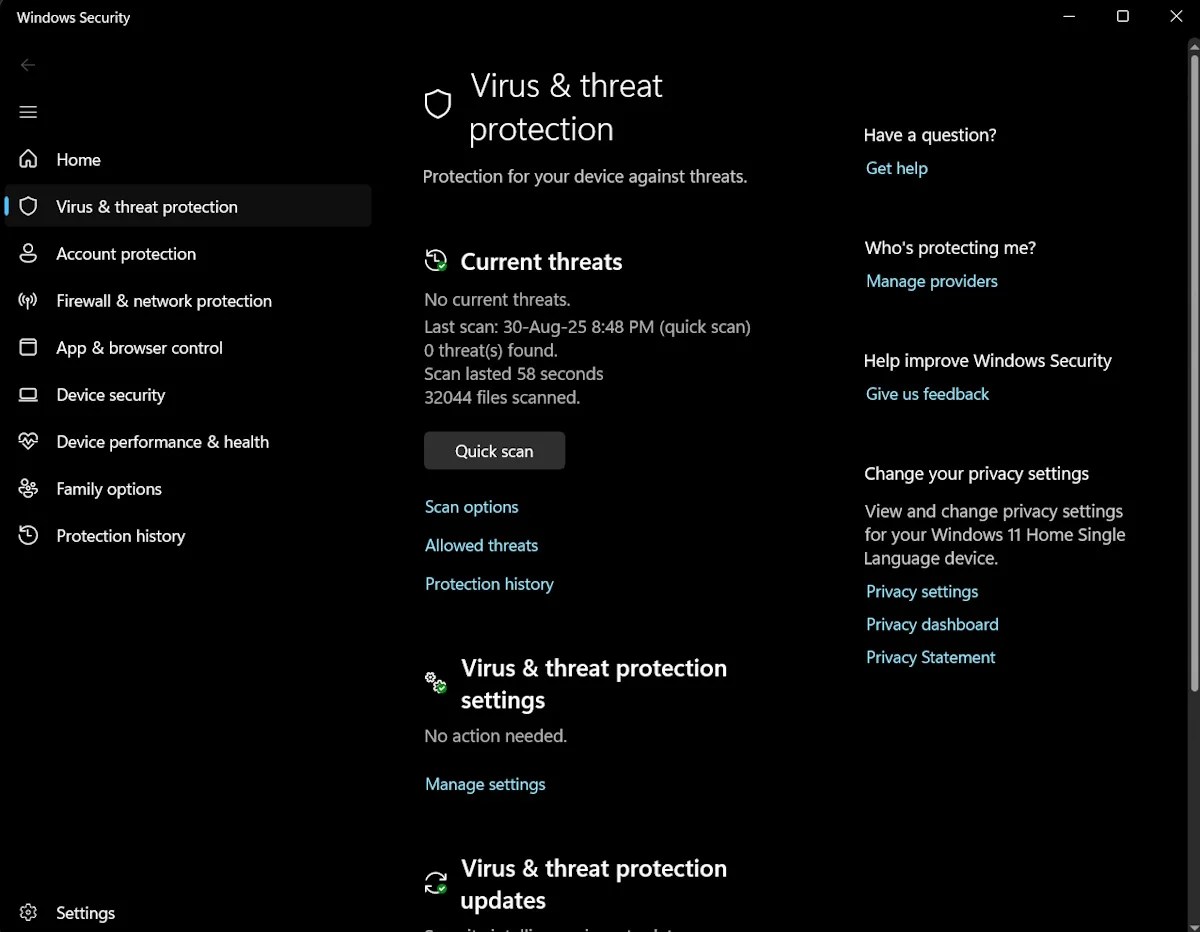Open Protection history in the sidebar
The image size is (1200, 932).
pos(120,536)
